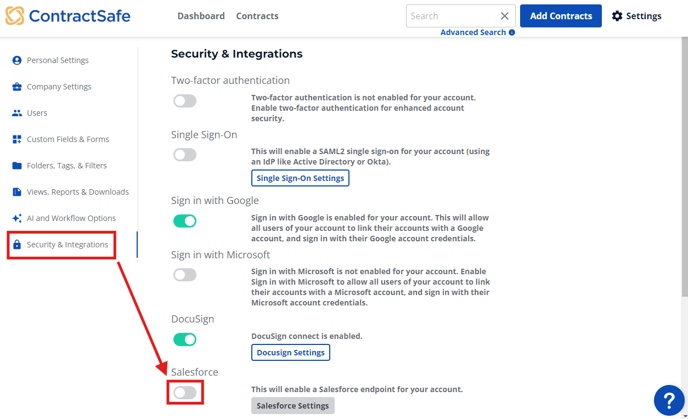Open the Users people icon

pyautogui.click(x=17, y=113)
